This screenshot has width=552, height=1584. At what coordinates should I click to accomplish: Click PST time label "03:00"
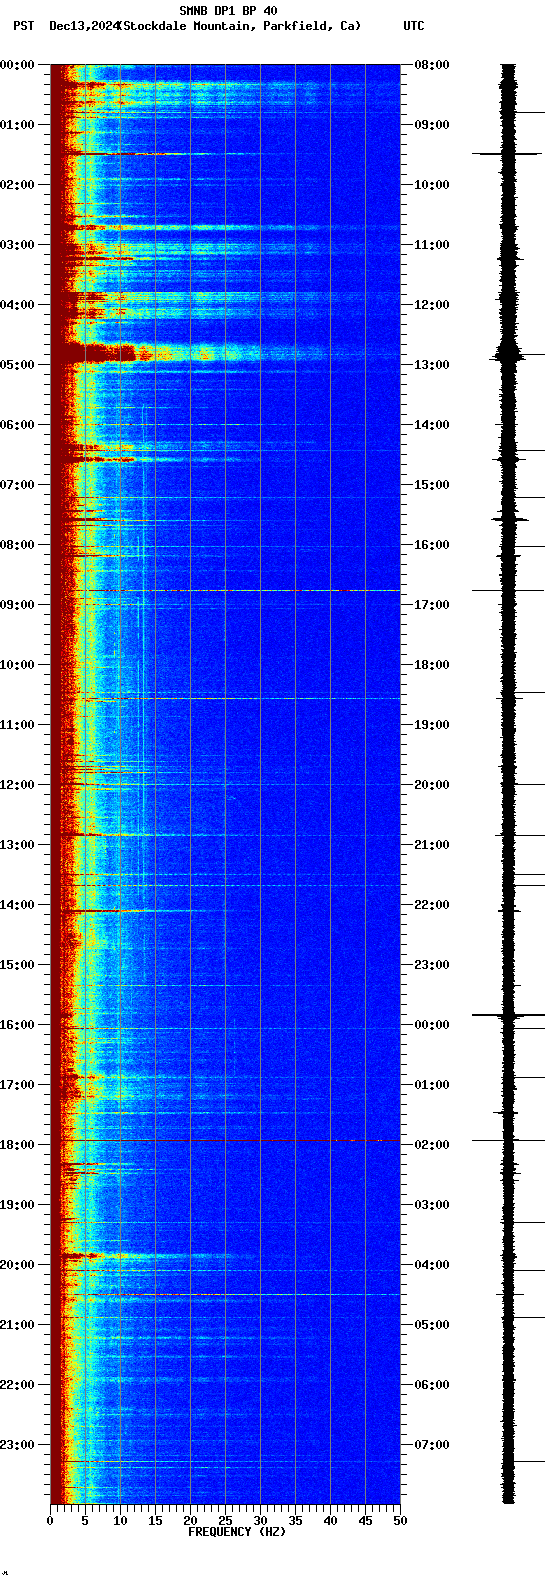pos(17,245)
